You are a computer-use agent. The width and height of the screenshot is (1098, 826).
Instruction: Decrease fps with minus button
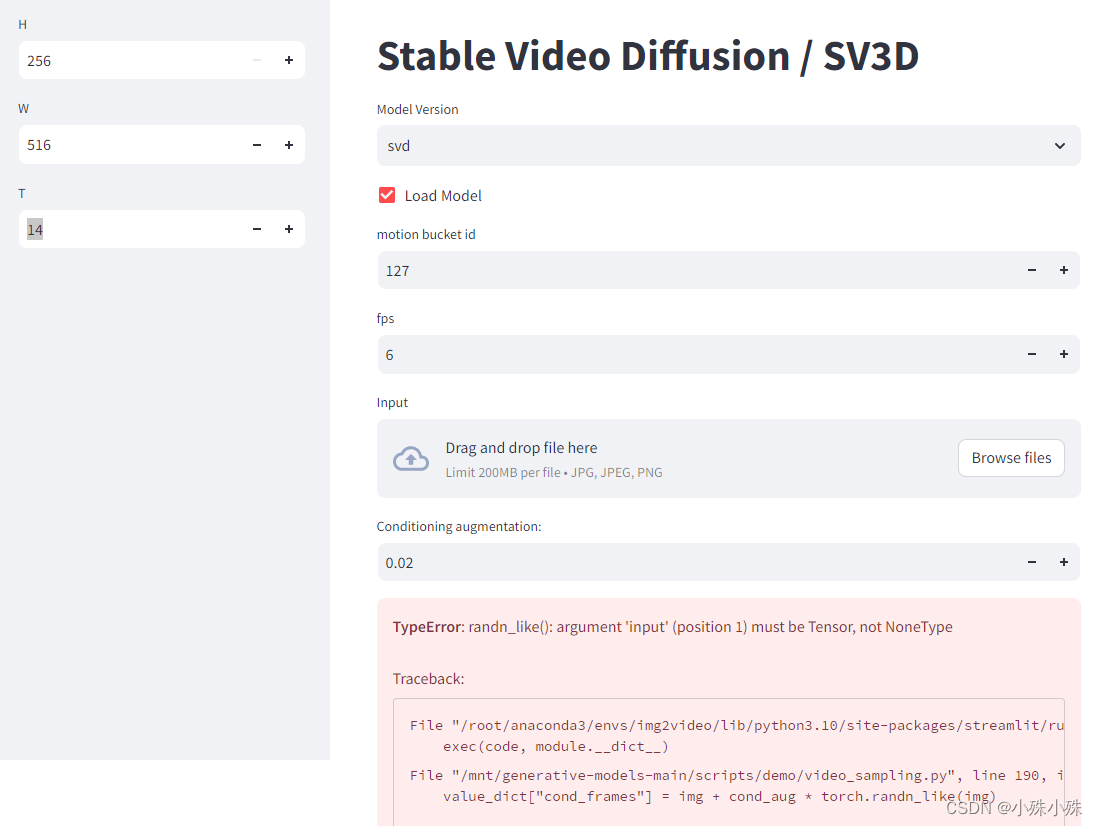(x=1031, y=354)
